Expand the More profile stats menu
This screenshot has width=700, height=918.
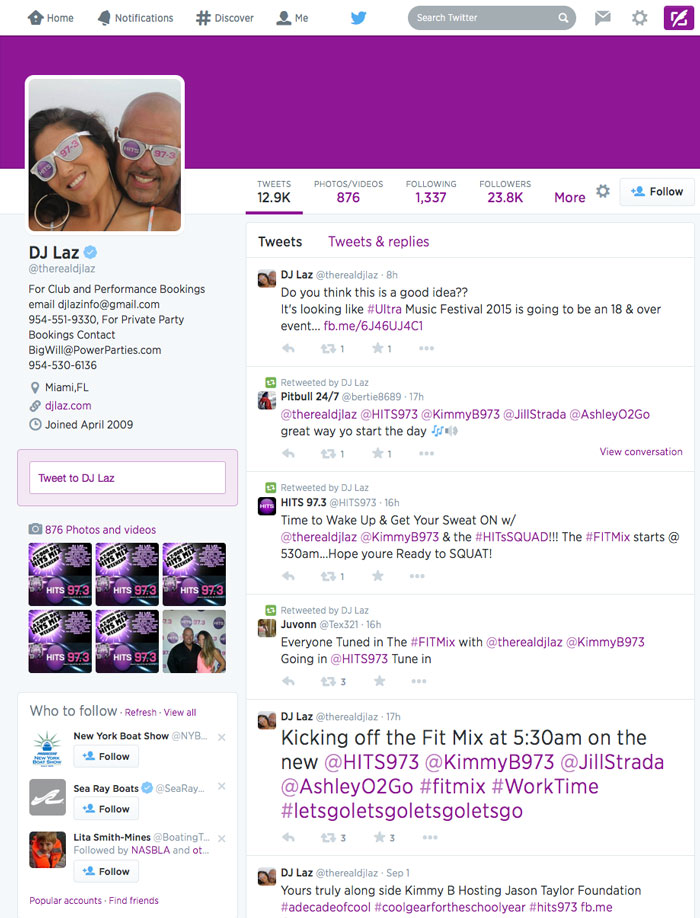coord(569,197)
